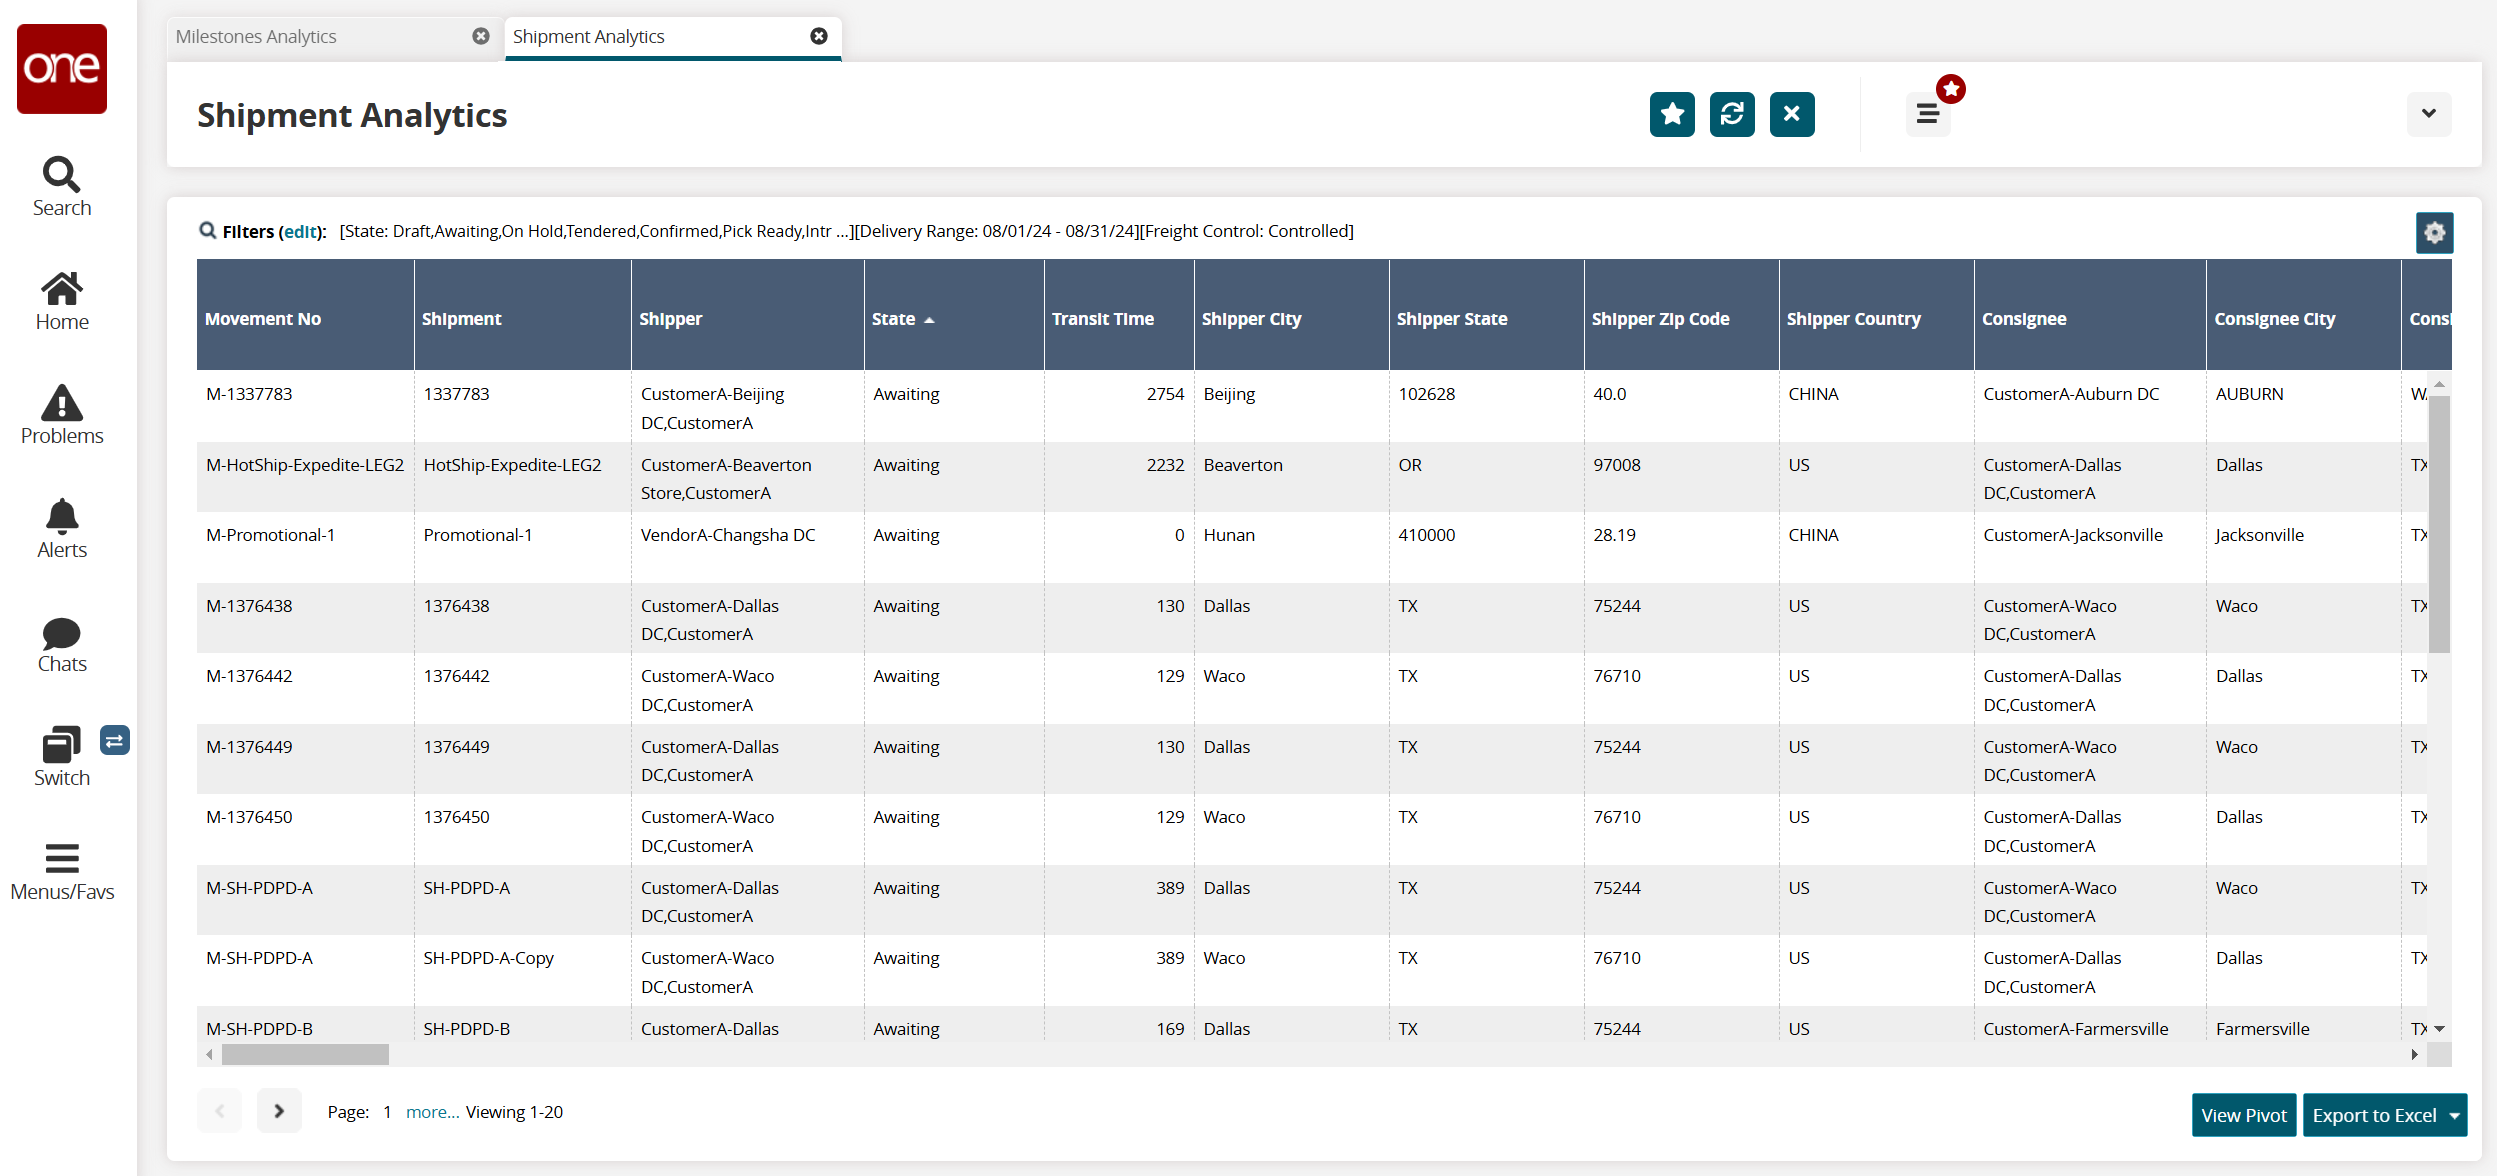Image resolution: width=2497 pixels, height=1176 pixels.
Task: Close the Milestones Analytics tab
Action: (x=481, y=36)
